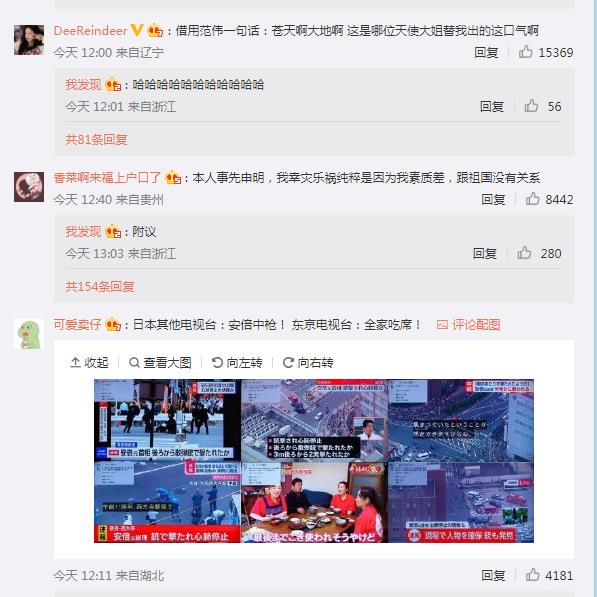Open username link DeeReindeer
The height and width of the screenshot is (597, 597).
point(90,30)
